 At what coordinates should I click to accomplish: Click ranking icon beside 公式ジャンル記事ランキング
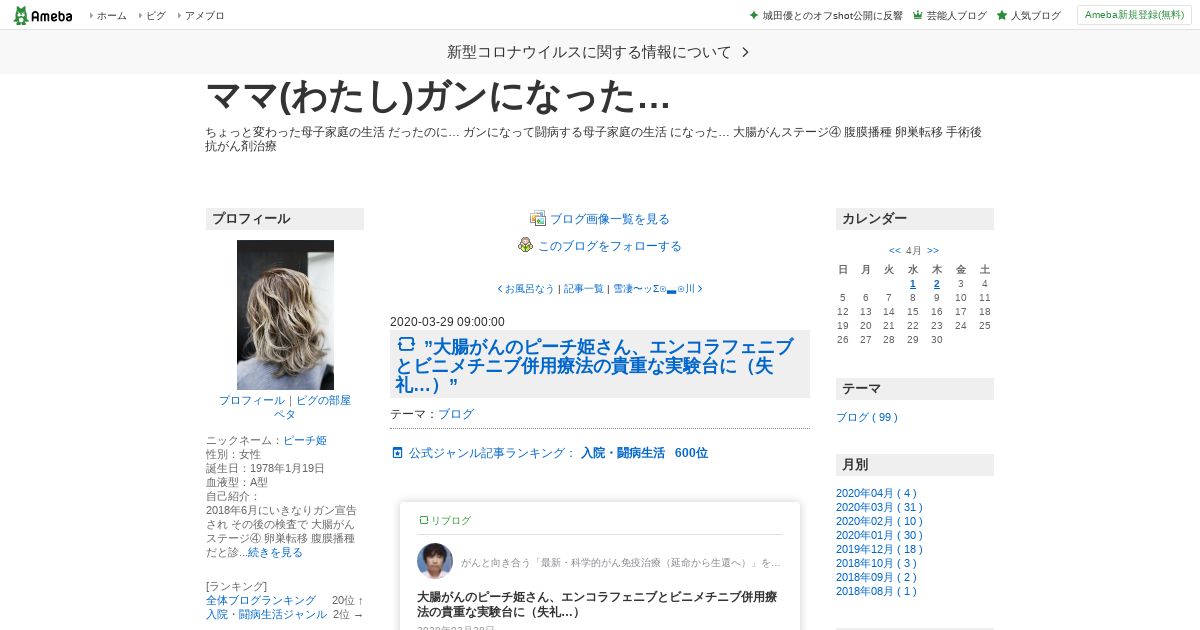397,453
